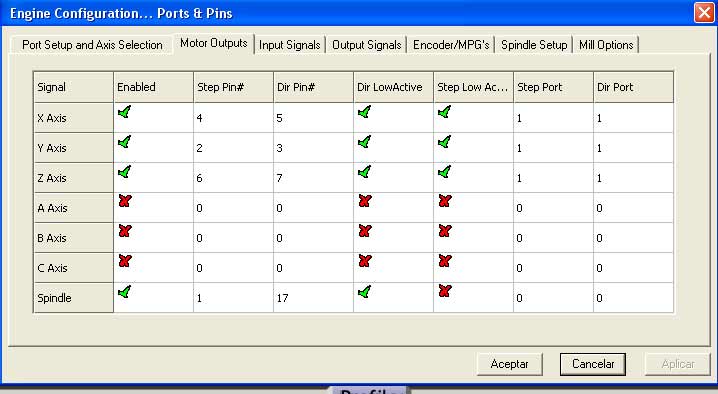718x394 pixels.
Task: Open Port Setup and Axis Selection tab
Action: pos(92,45)
